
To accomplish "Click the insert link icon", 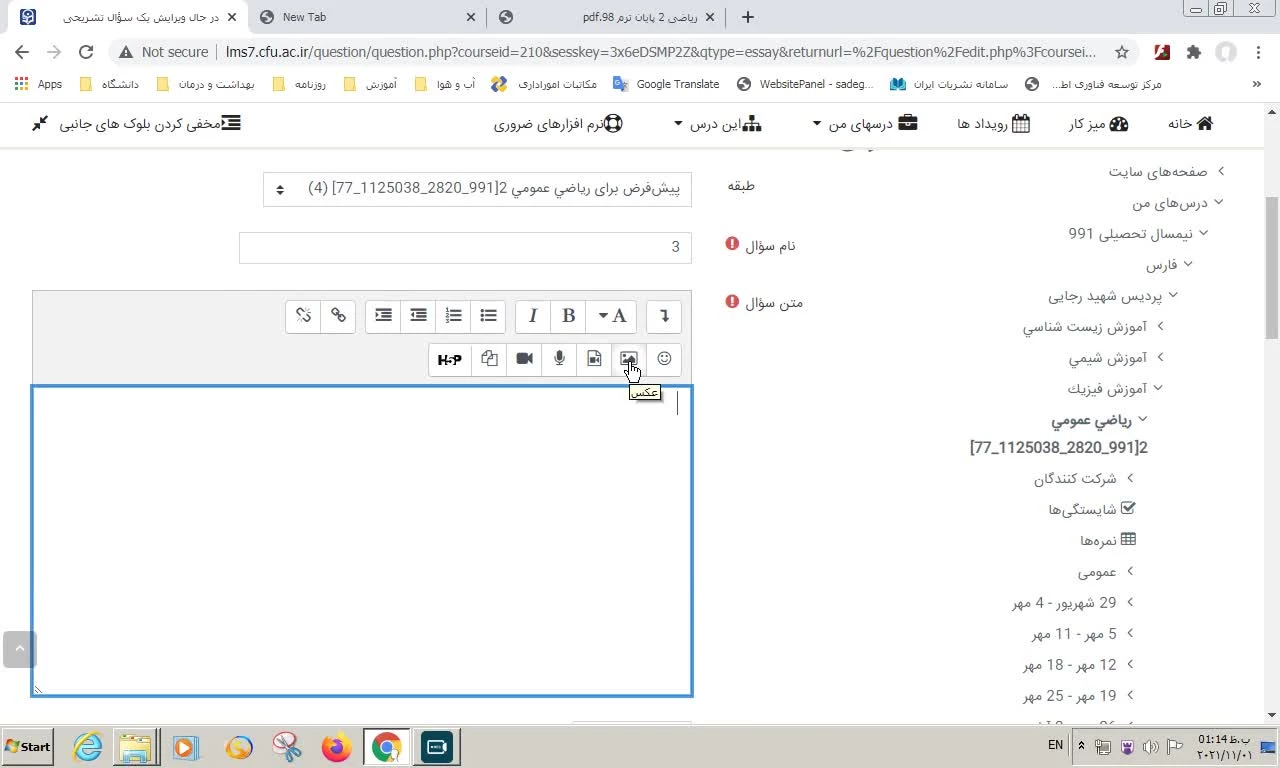I will coord(338,316).
